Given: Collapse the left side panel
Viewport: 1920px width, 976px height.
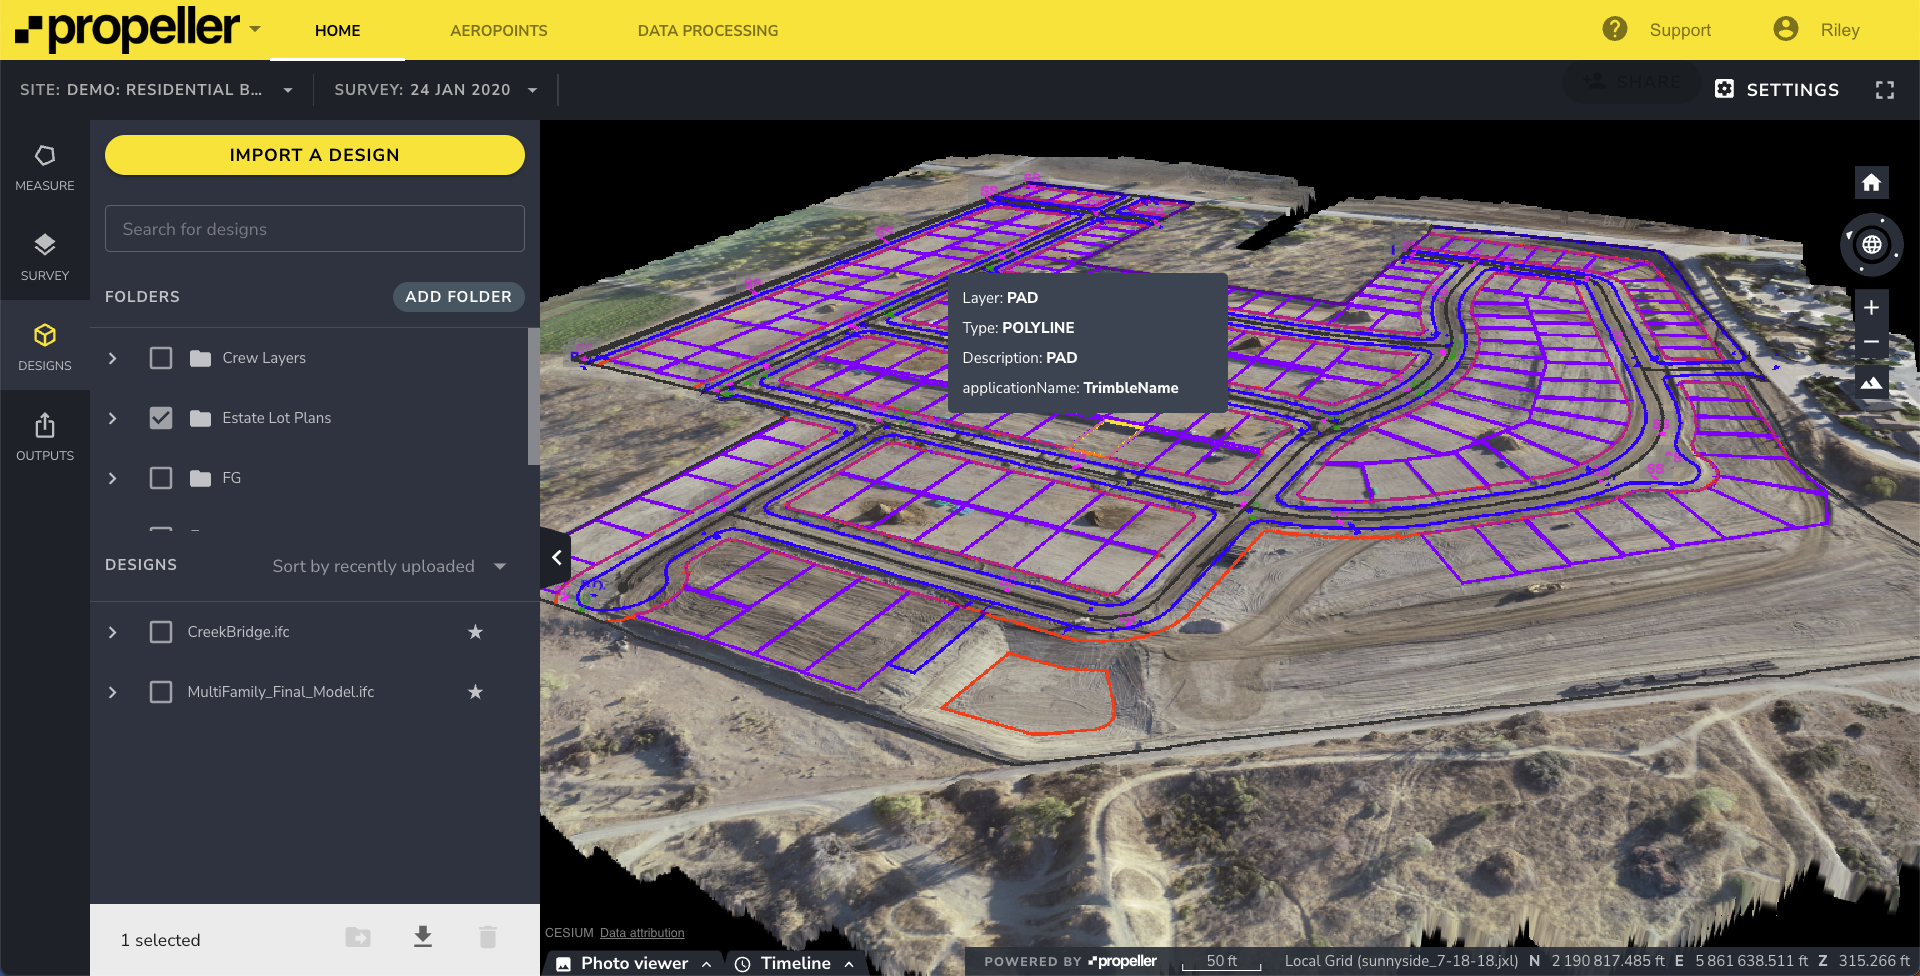Looking at the screenshot, I should (x=556, y=557).
